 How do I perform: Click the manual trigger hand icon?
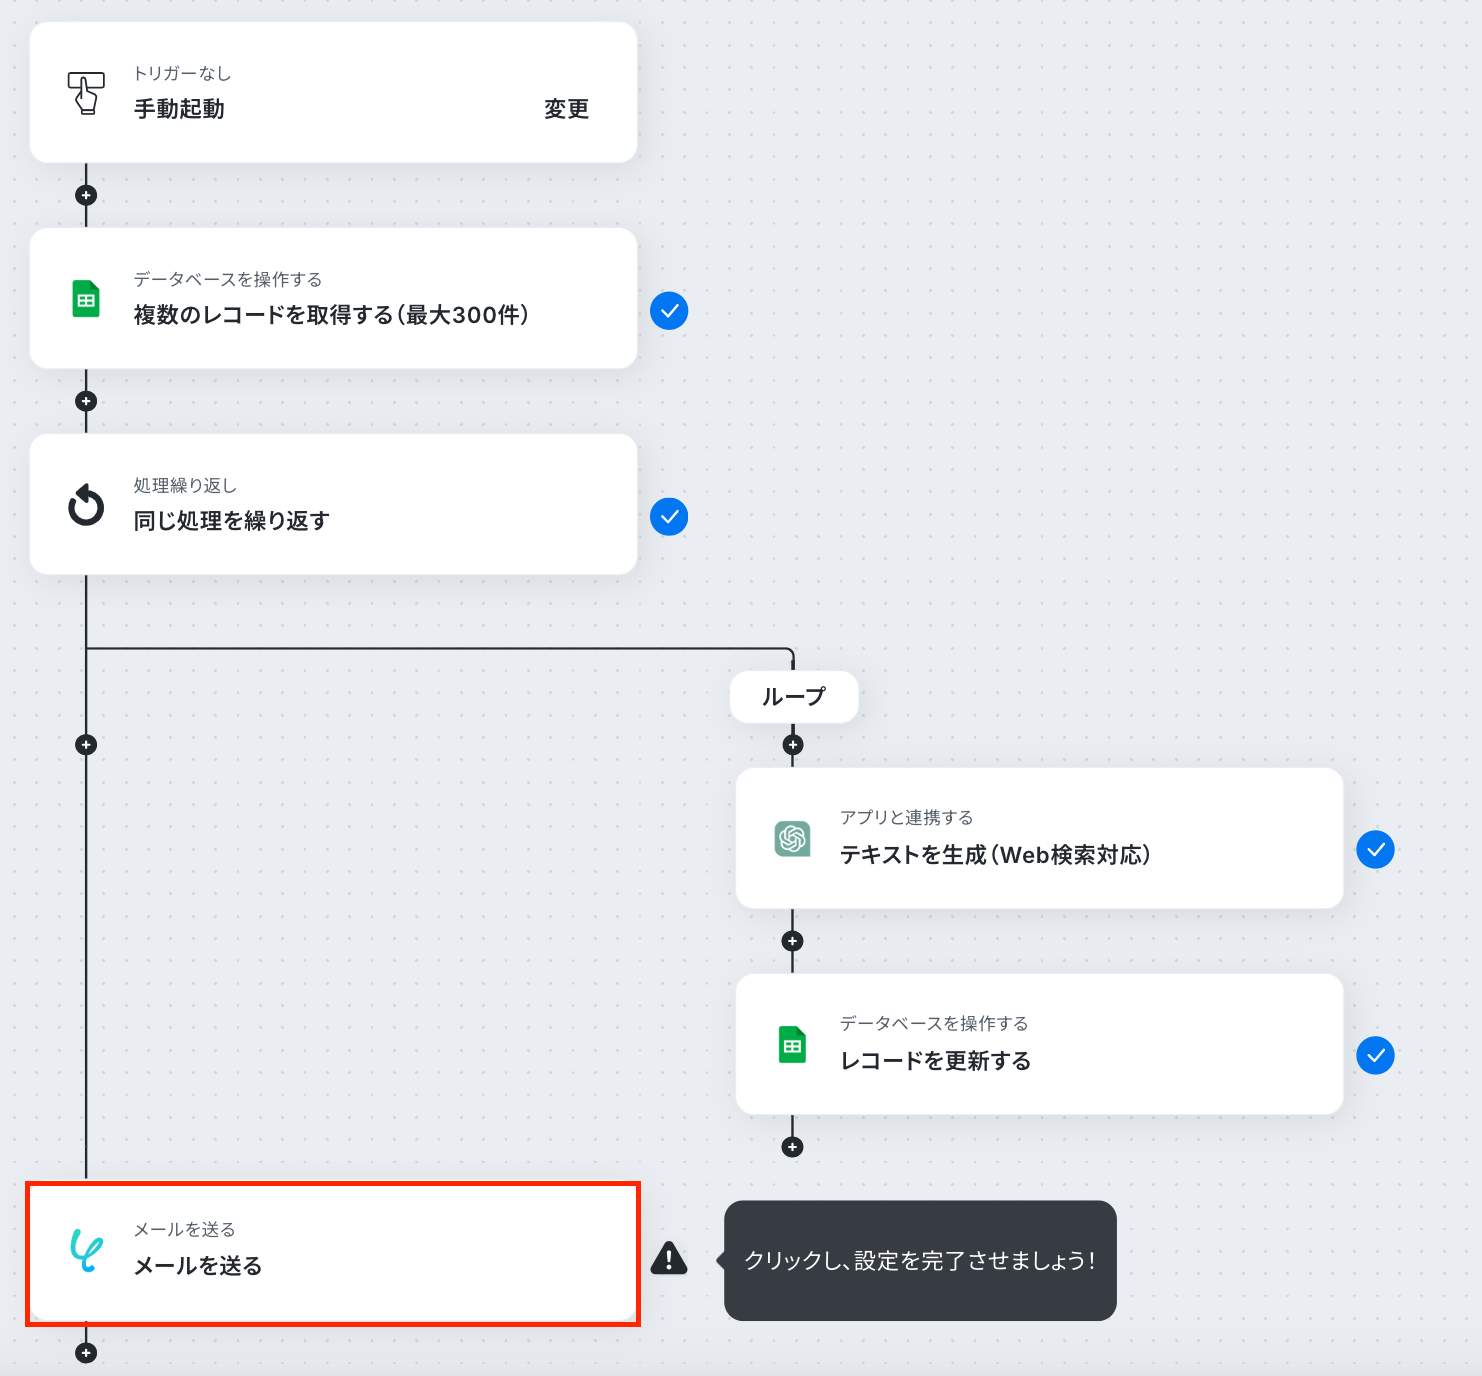click(x=86, y=93)
